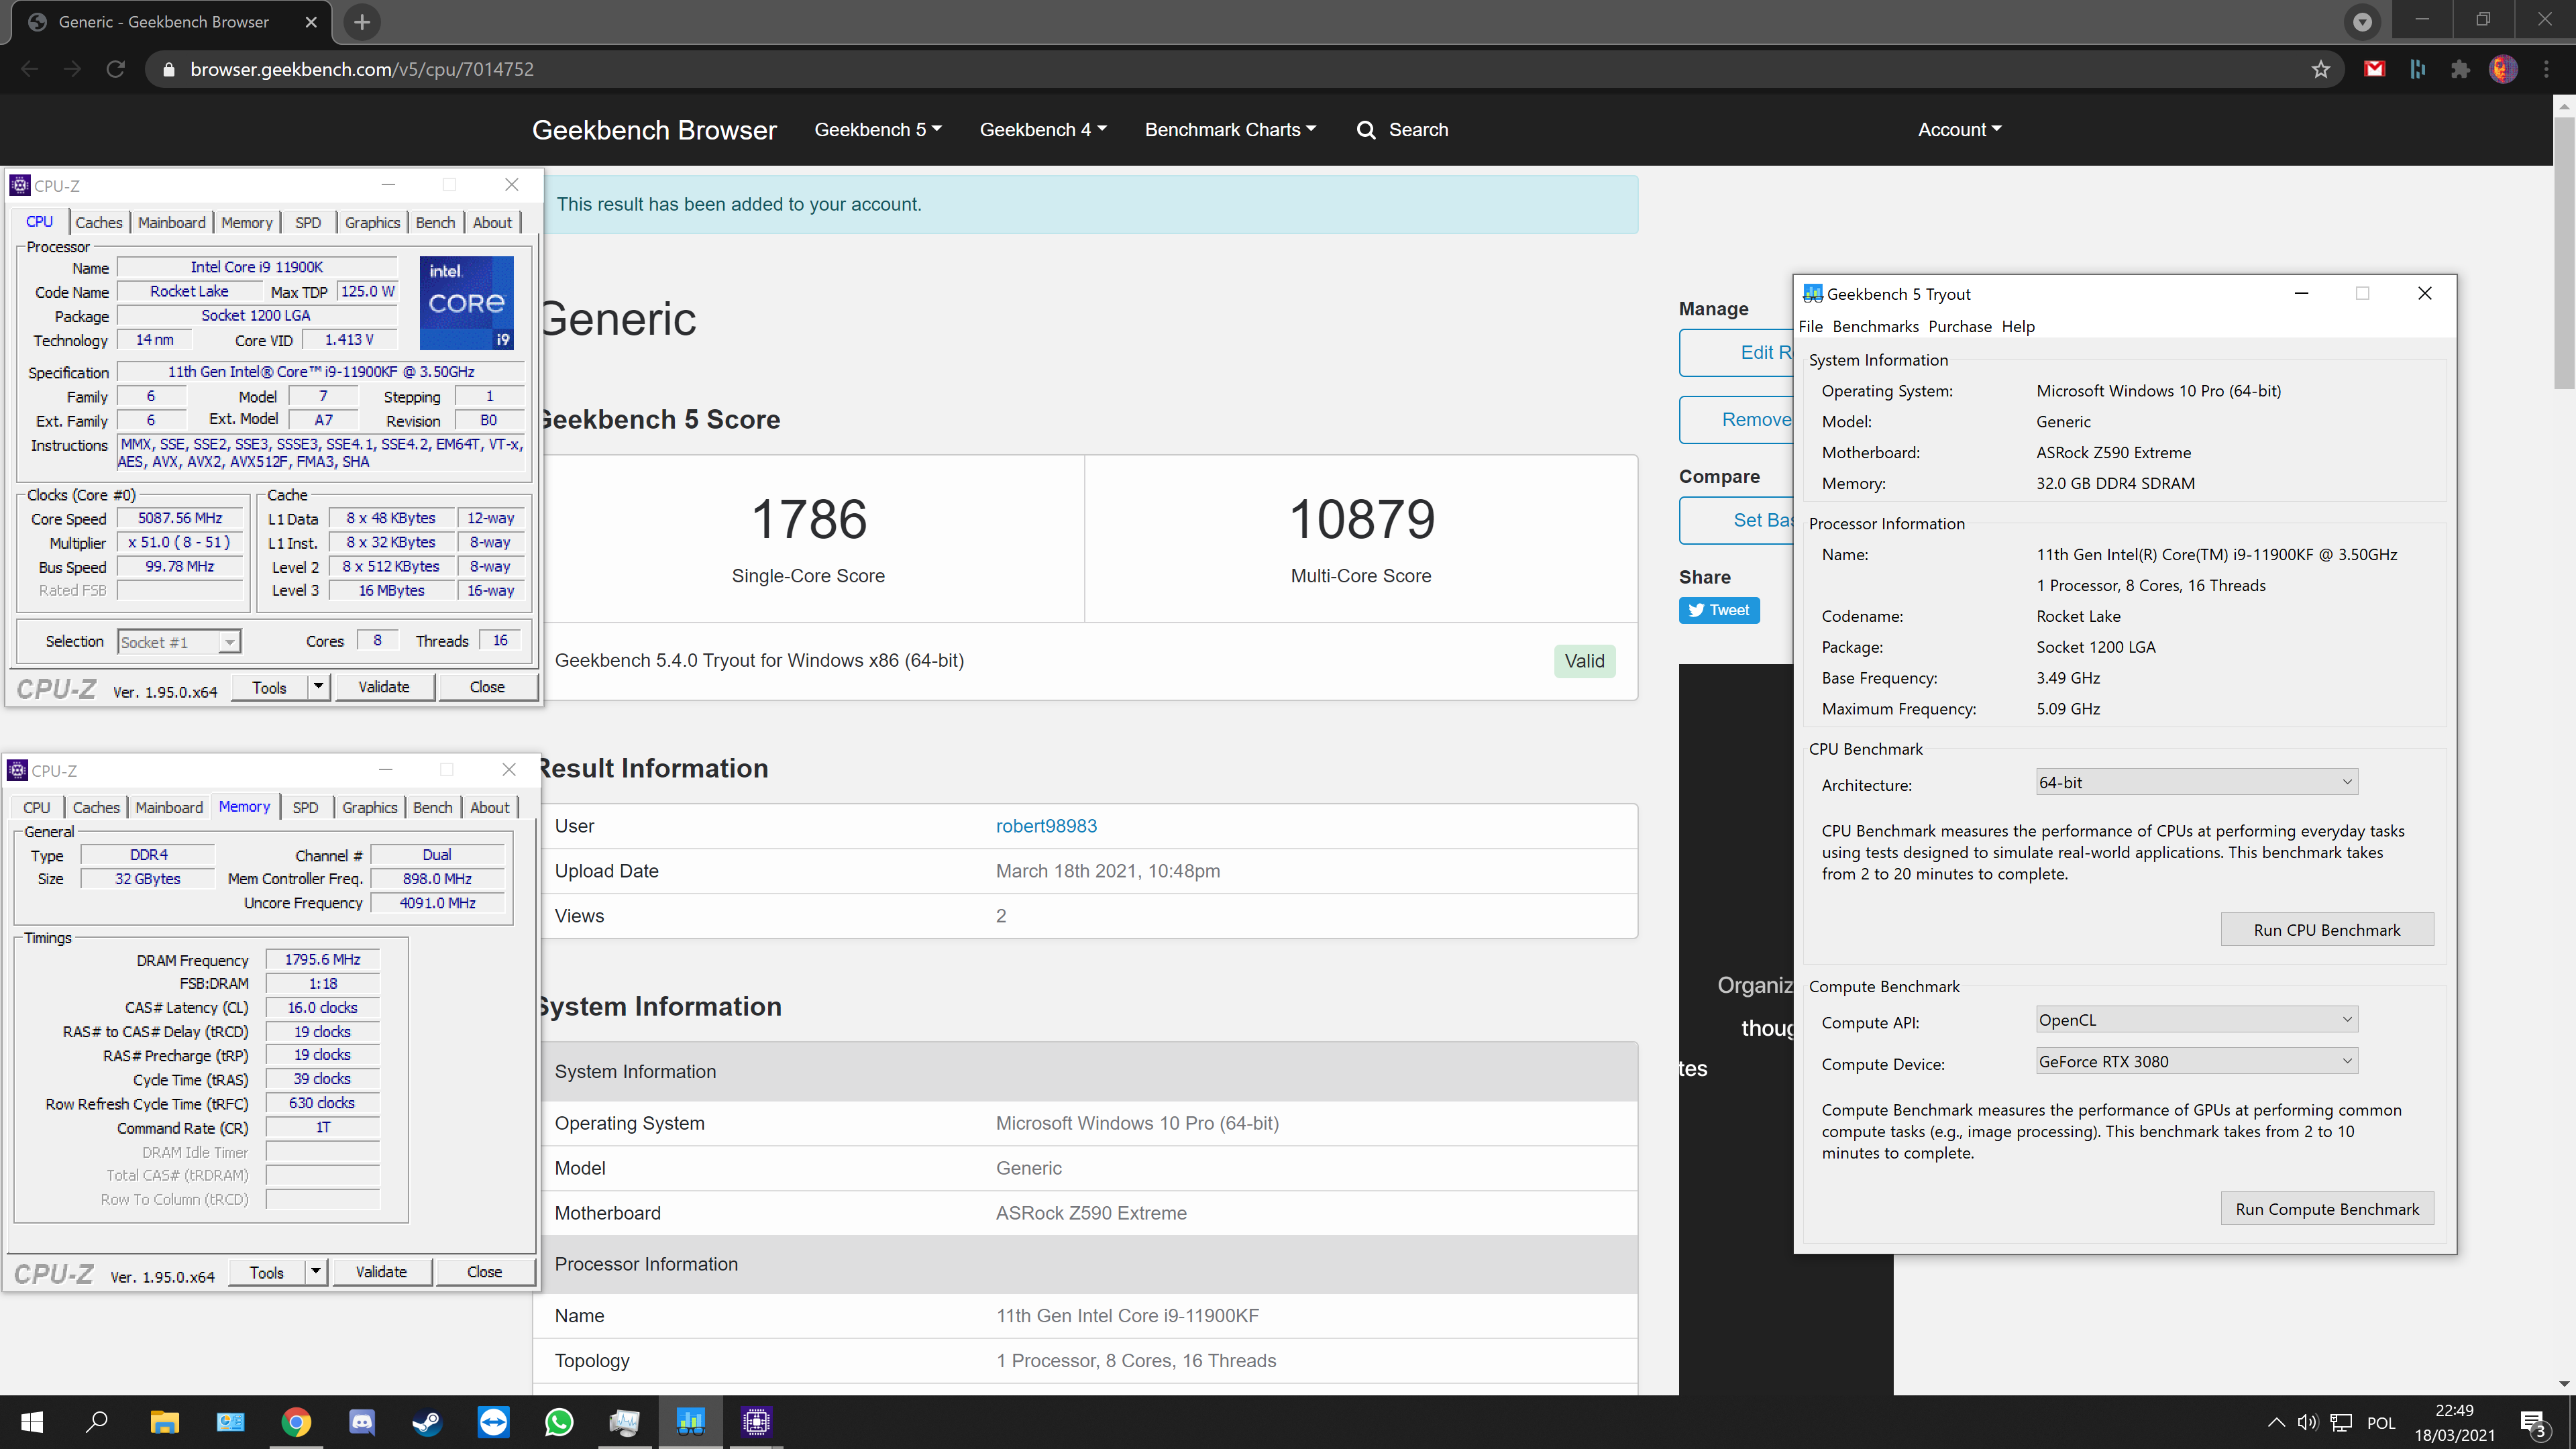This screenshot has height=1449, width=2576.
Task: Click the taskbar search icon
Action: pos(97,1422)
